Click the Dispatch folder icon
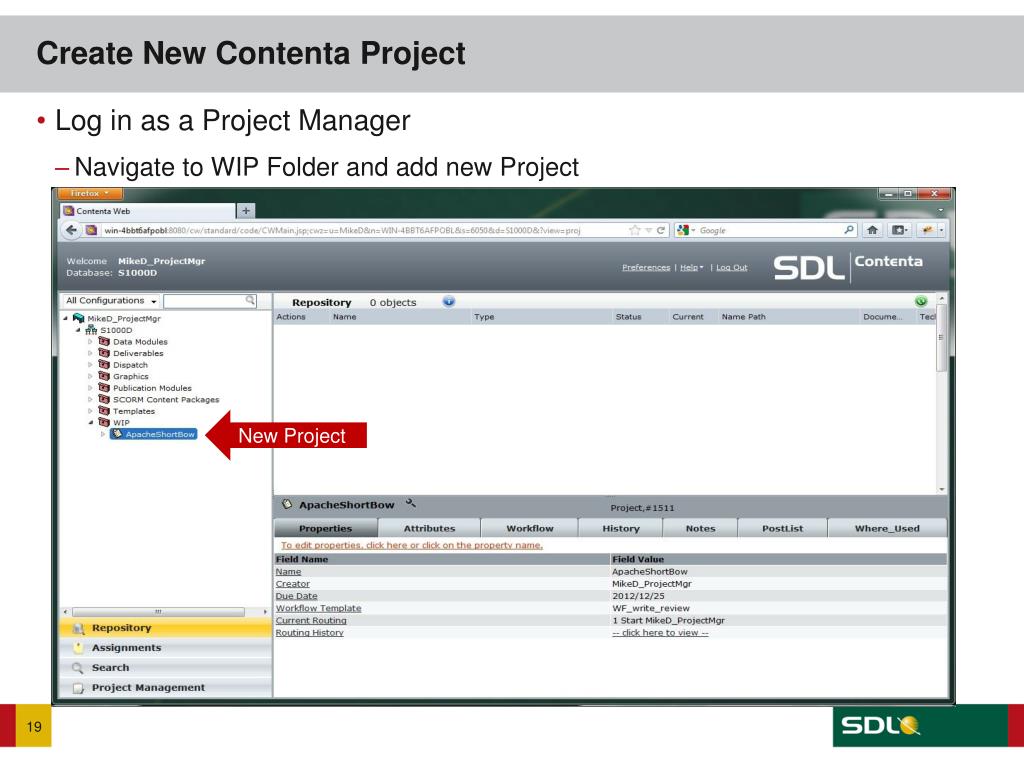Image resolution: width=1024 pixels, height=768 pixels. click(104, 364)
